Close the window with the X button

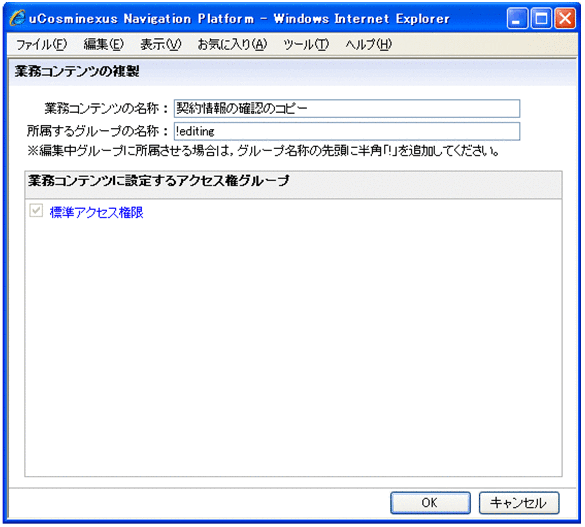(565, 18)
